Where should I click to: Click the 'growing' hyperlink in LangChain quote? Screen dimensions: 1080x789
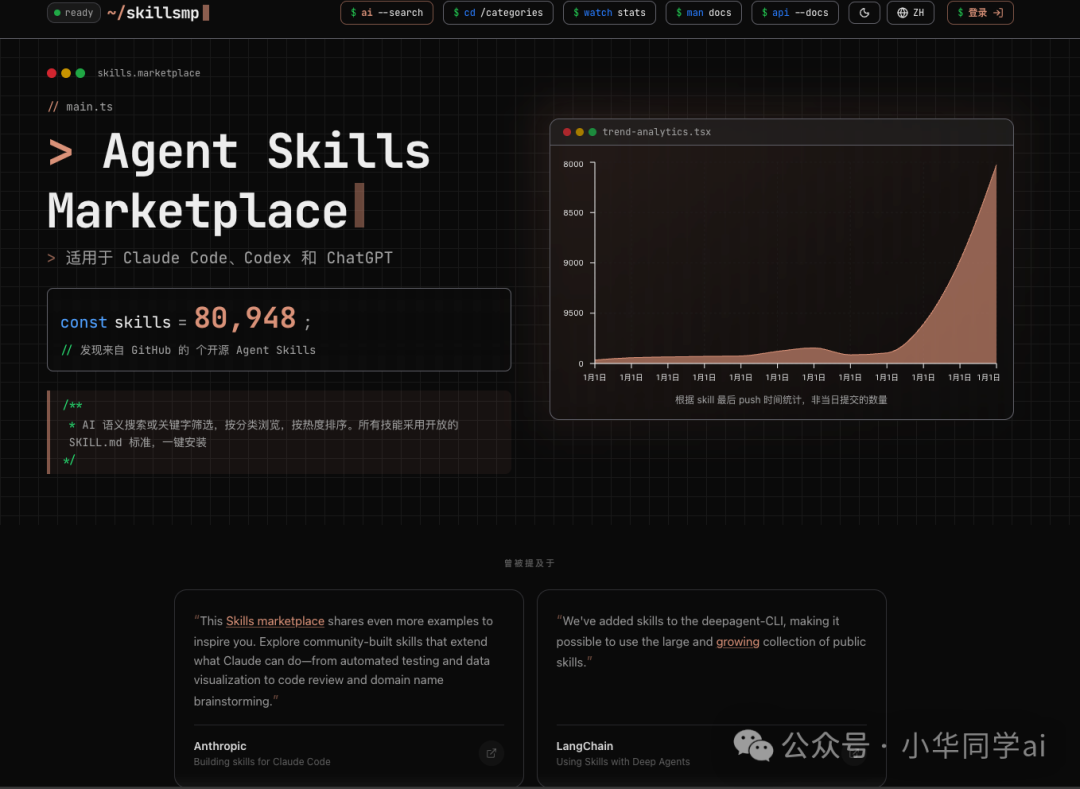point(738,641)
